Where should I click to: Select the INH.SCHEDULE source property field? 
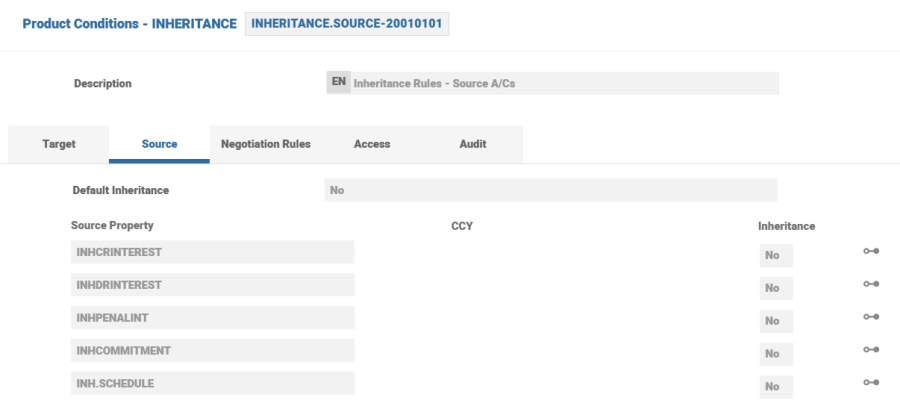pyautogui.click(x=212, y=384)
